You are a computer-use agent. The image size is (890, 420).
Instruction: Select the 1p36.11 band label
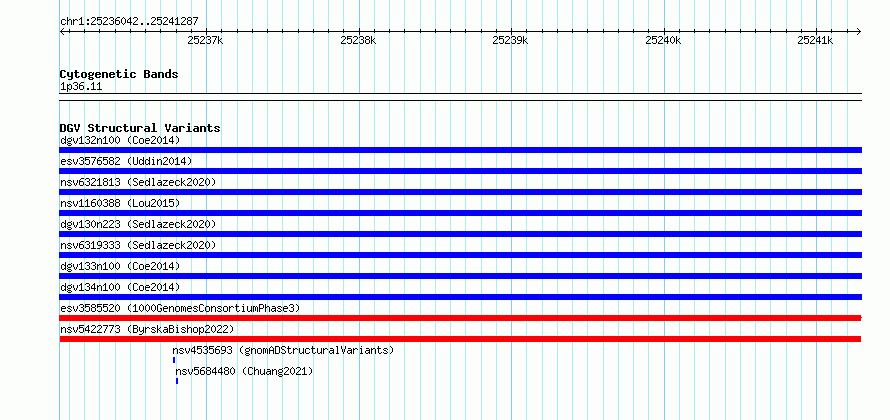[81, 87]
